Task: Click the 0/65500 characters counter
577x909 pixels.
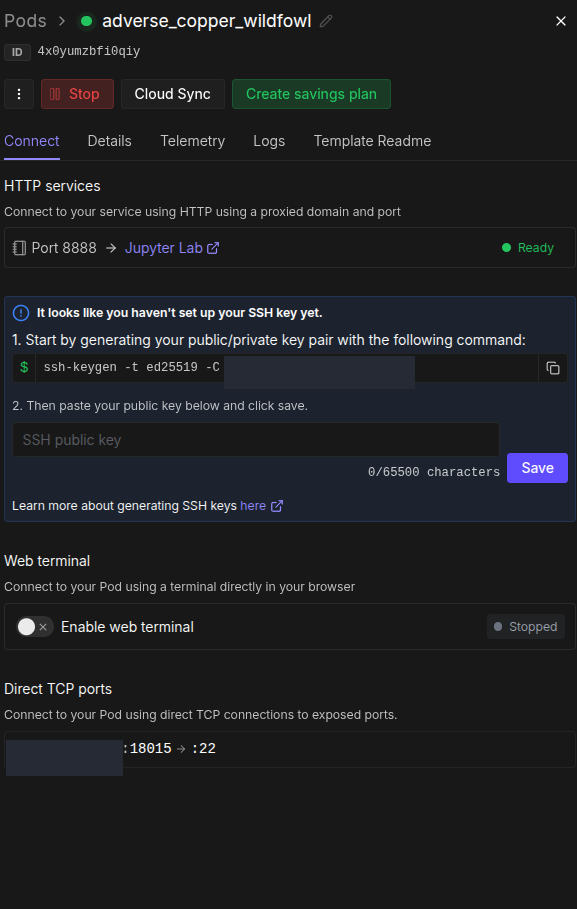Action: 434,472
